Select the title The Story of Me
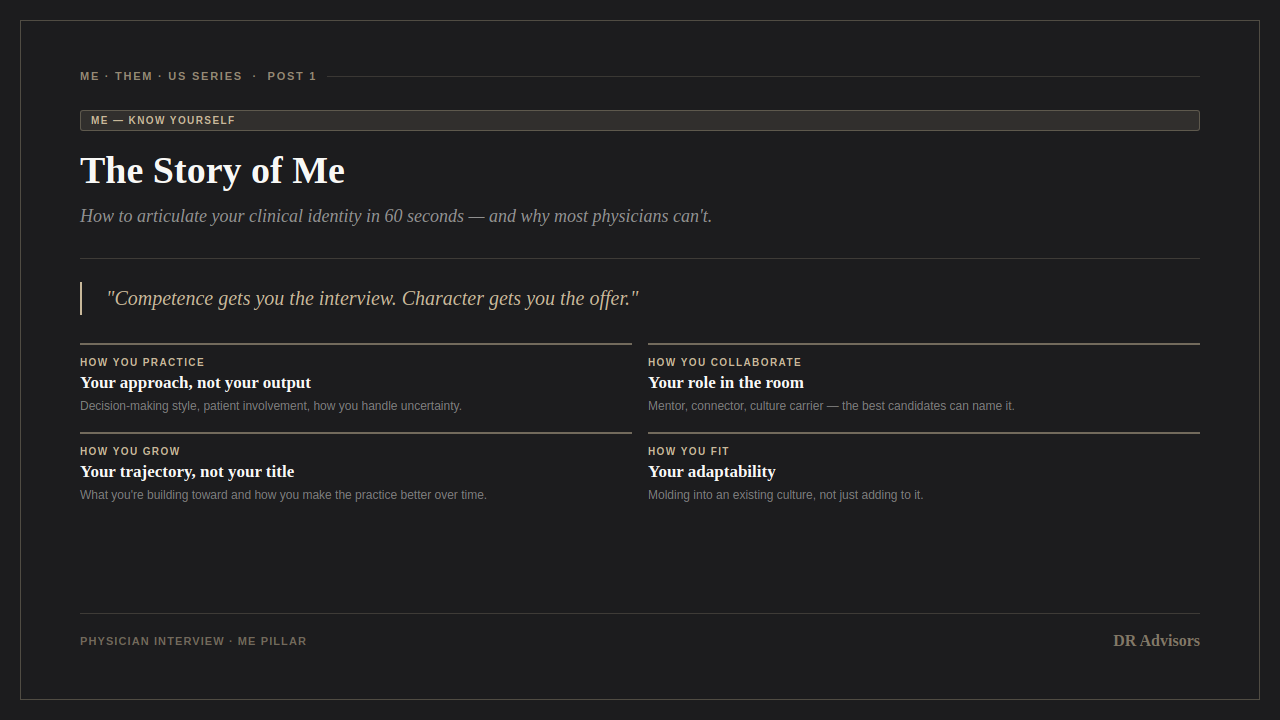This screenshot has height=720, width=1280. tap(212, 171)
